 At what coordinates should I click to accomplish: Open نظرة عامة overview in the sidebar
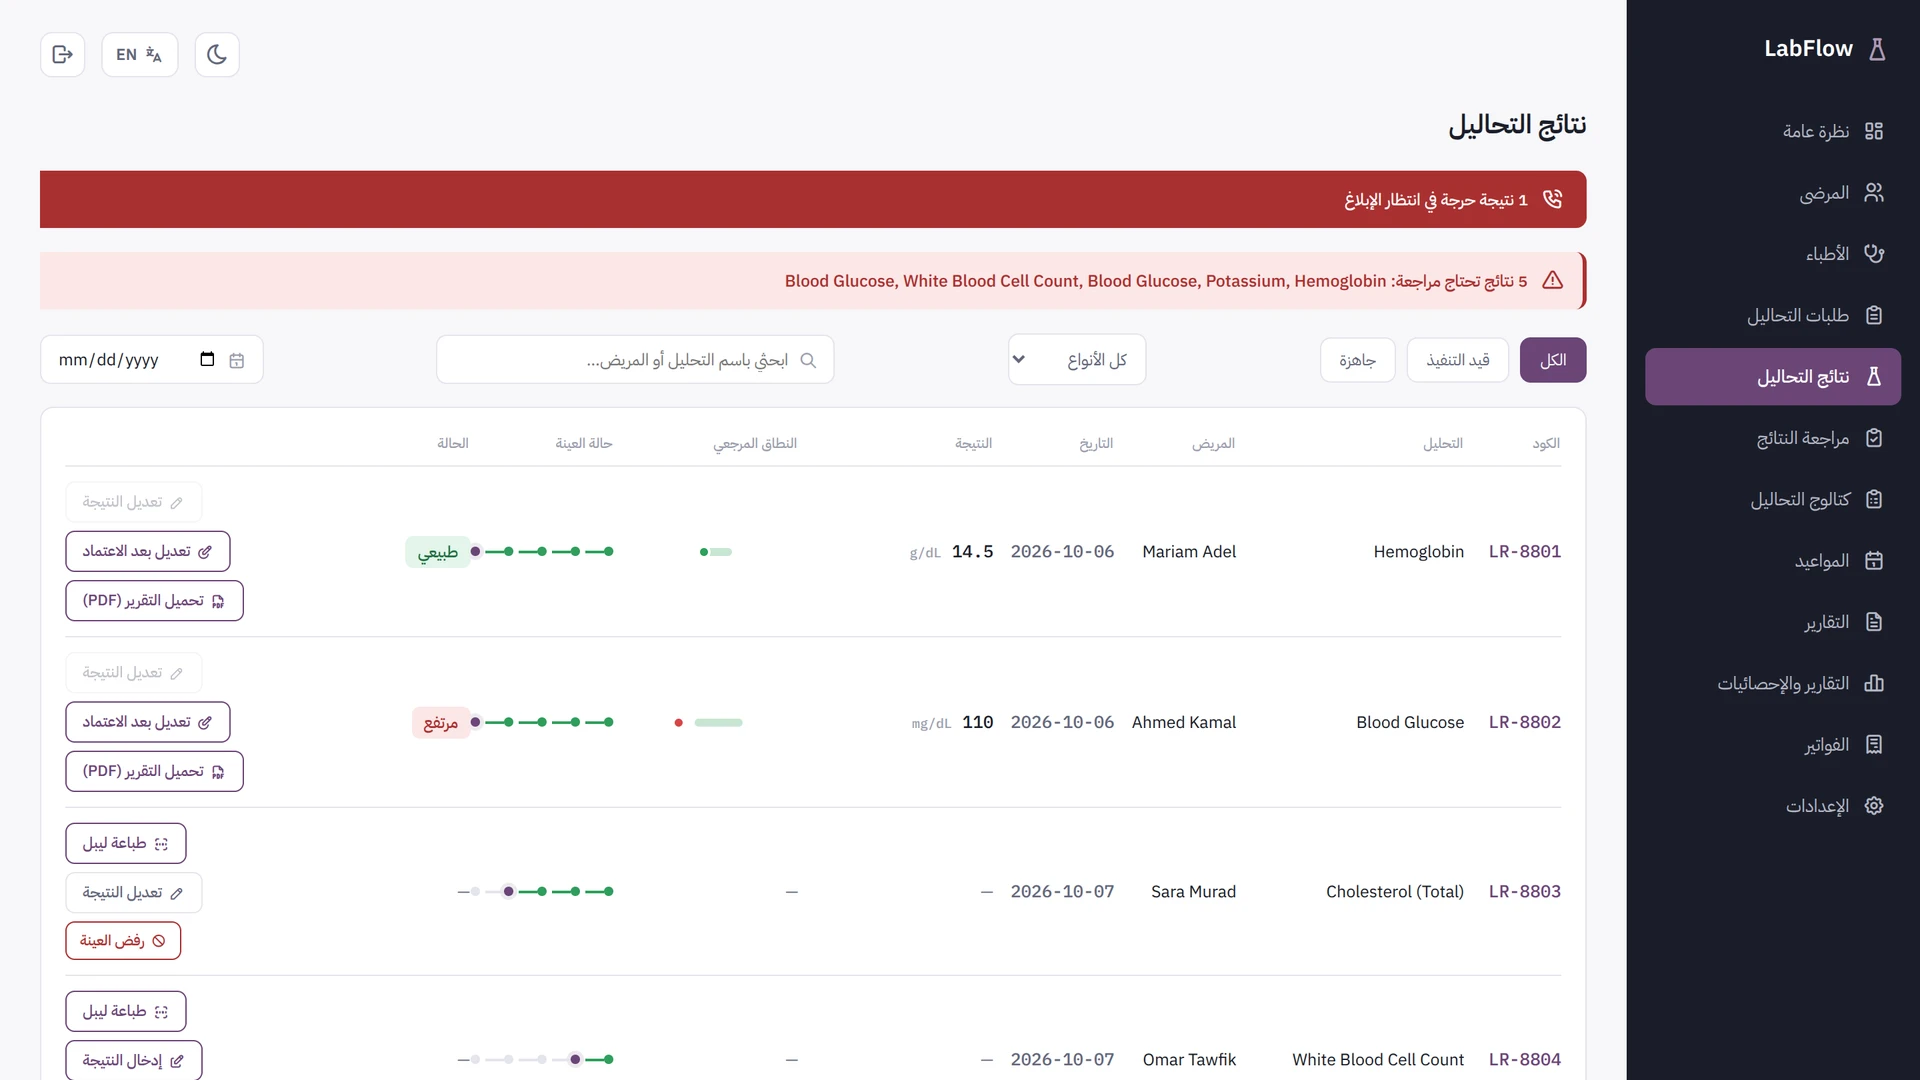(1773, 131)
